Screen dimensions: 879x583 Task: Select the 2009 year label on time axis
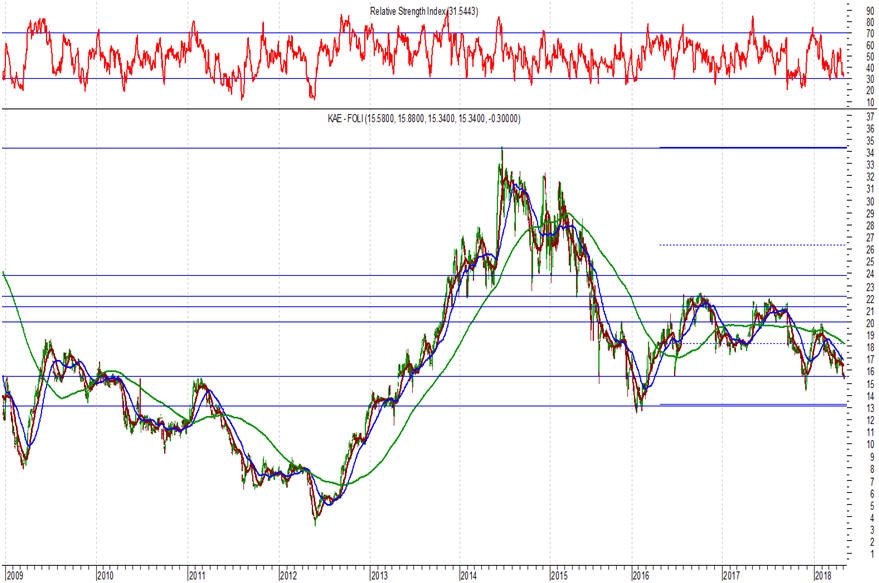click(x=15, y=576)
